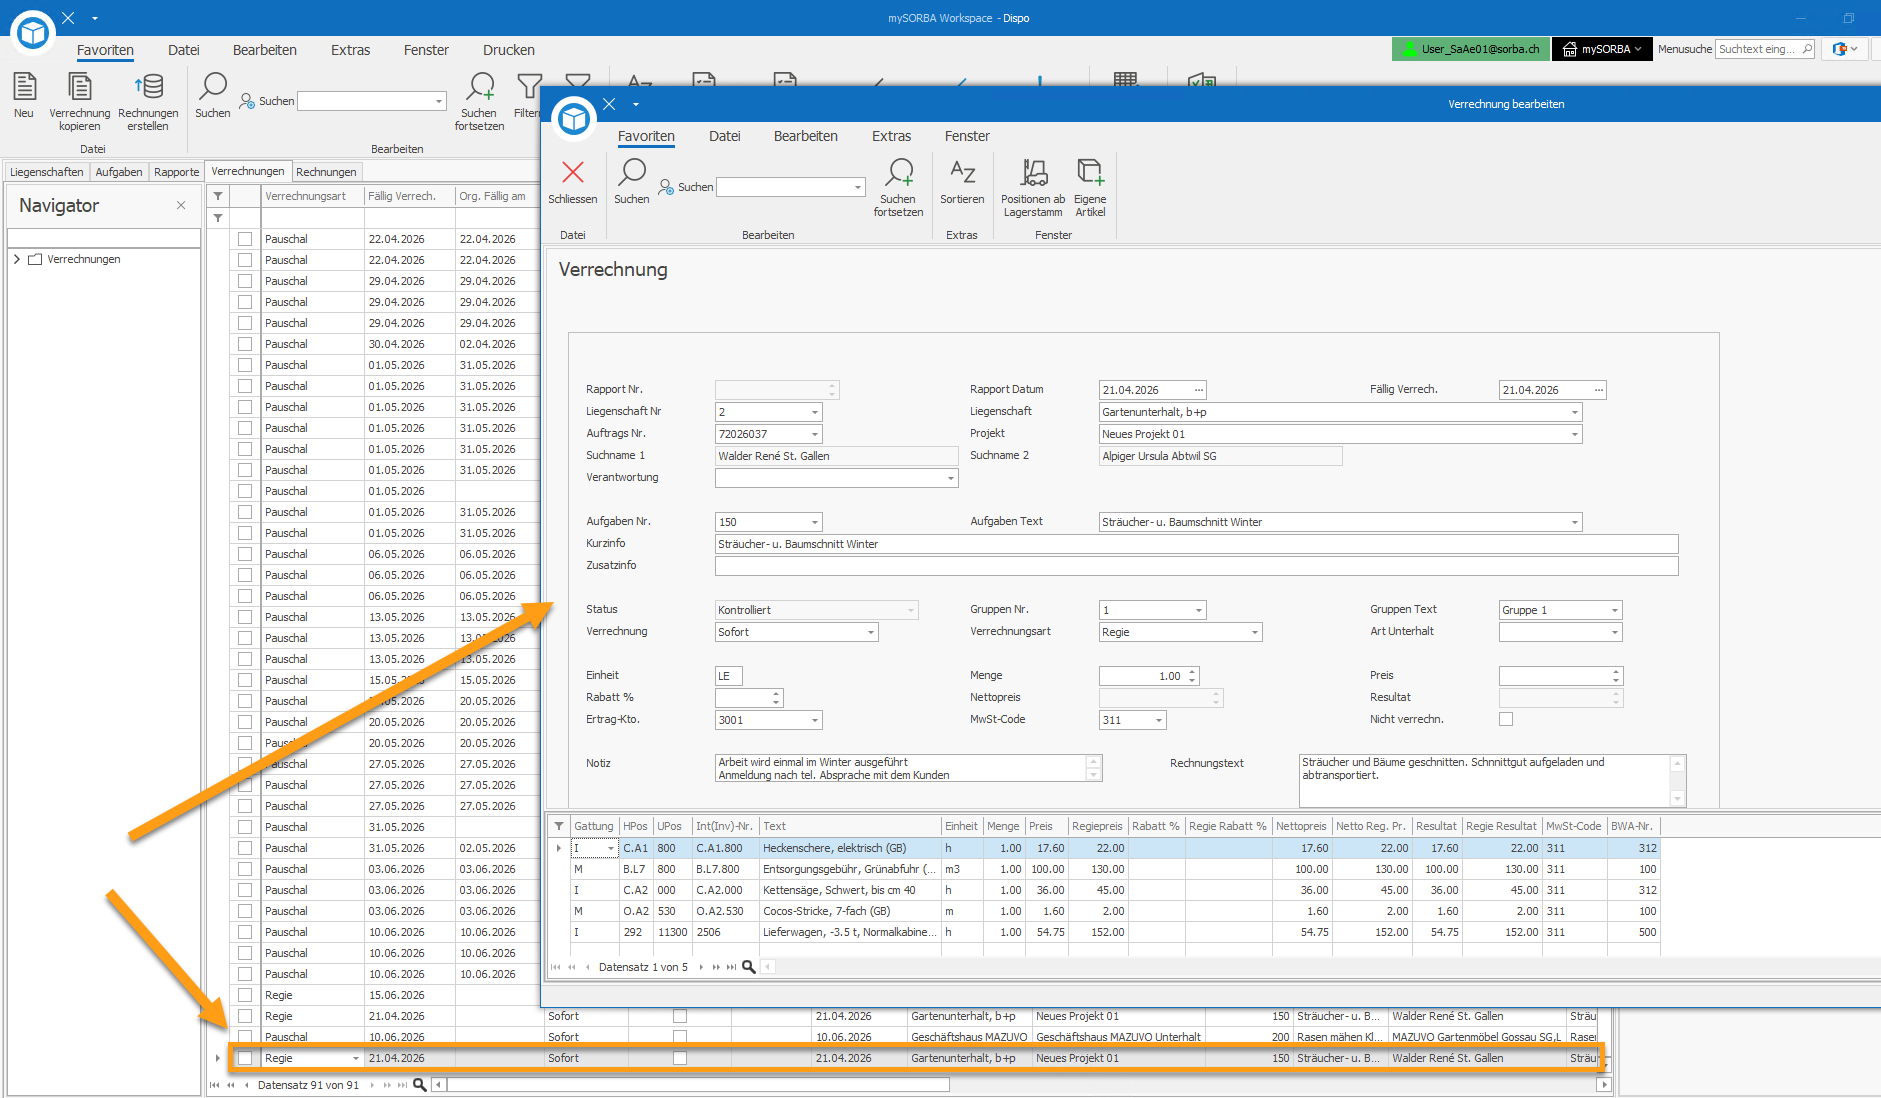Click the Eigene Artikel icon
The height and width of the screenshot is (1098, 1881).
pos(1090,172)
